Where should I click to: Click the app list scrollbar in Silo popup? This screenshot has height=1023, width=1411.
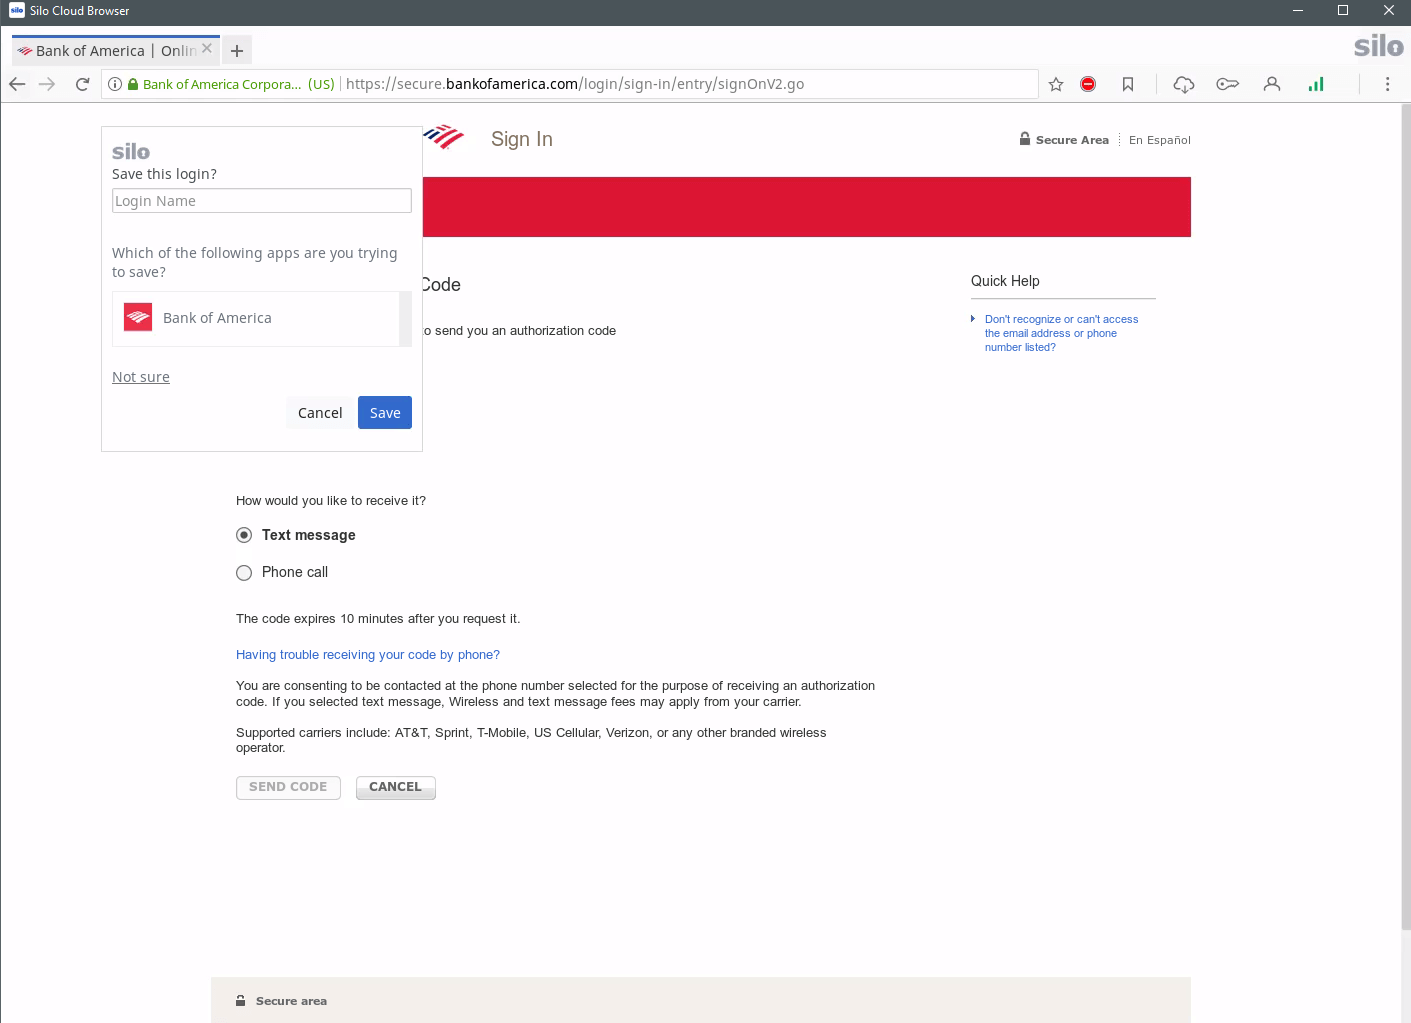405,319
